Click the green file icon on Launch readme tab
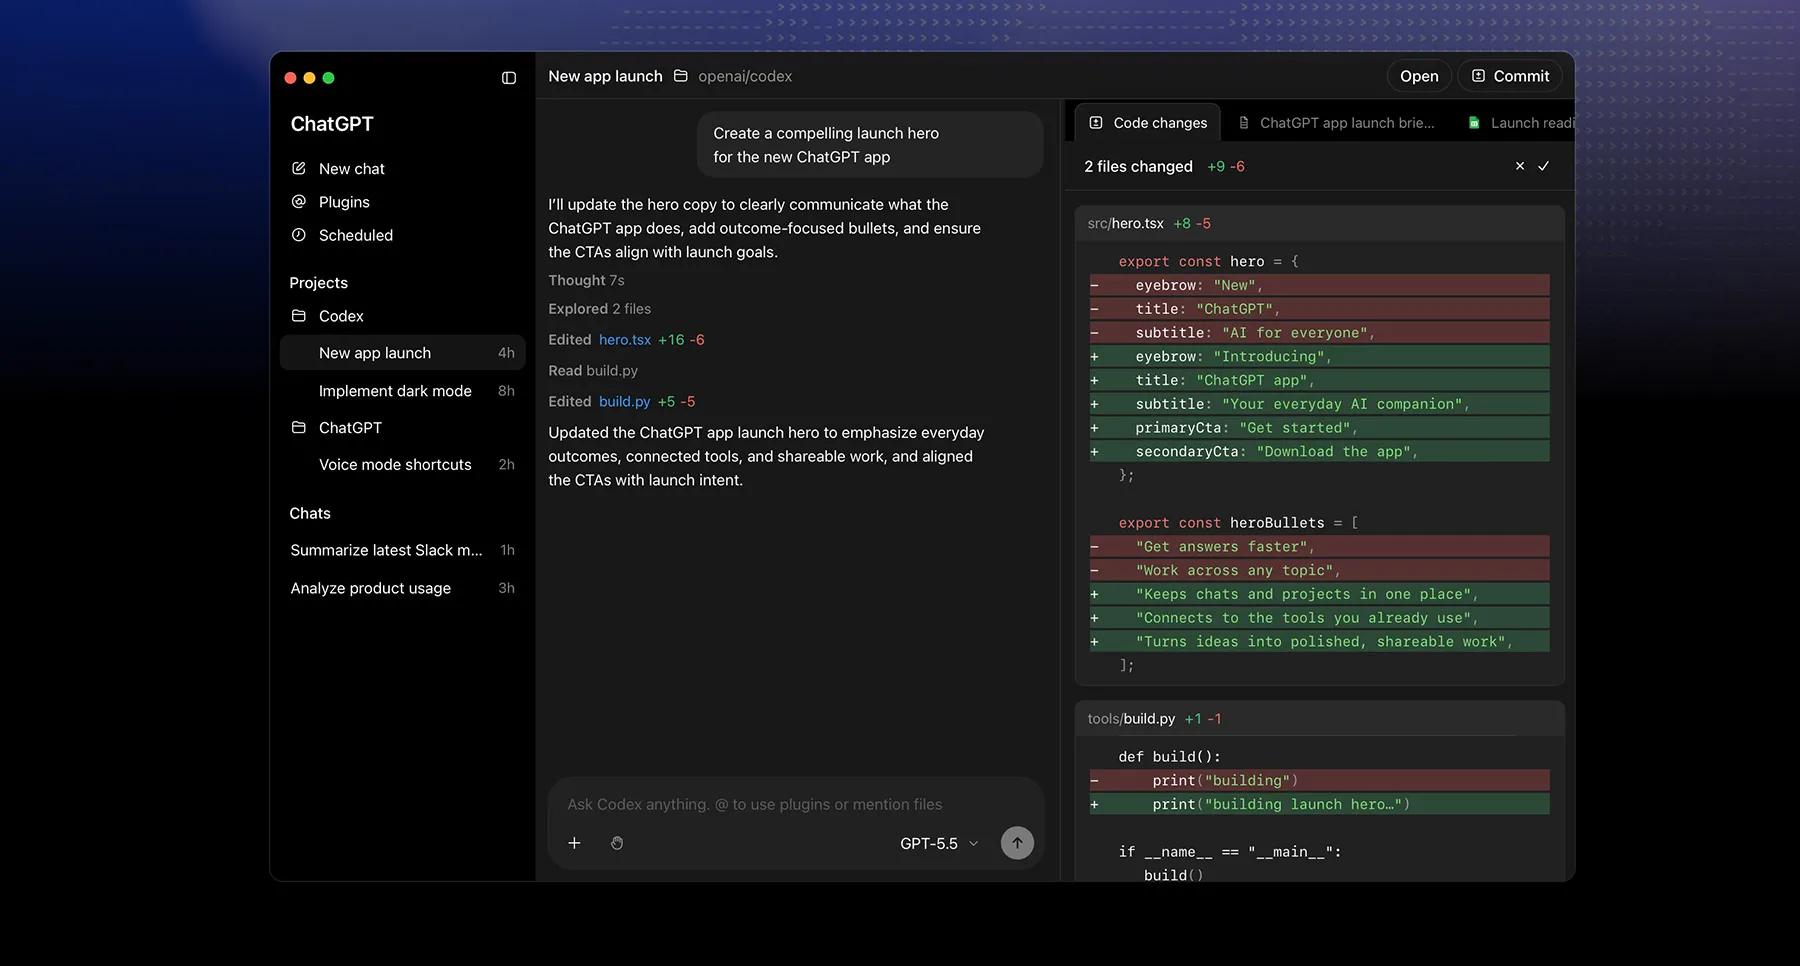Image resolution: width=1800 pixels, height=966 pixels. click(x=1474, y=123)
